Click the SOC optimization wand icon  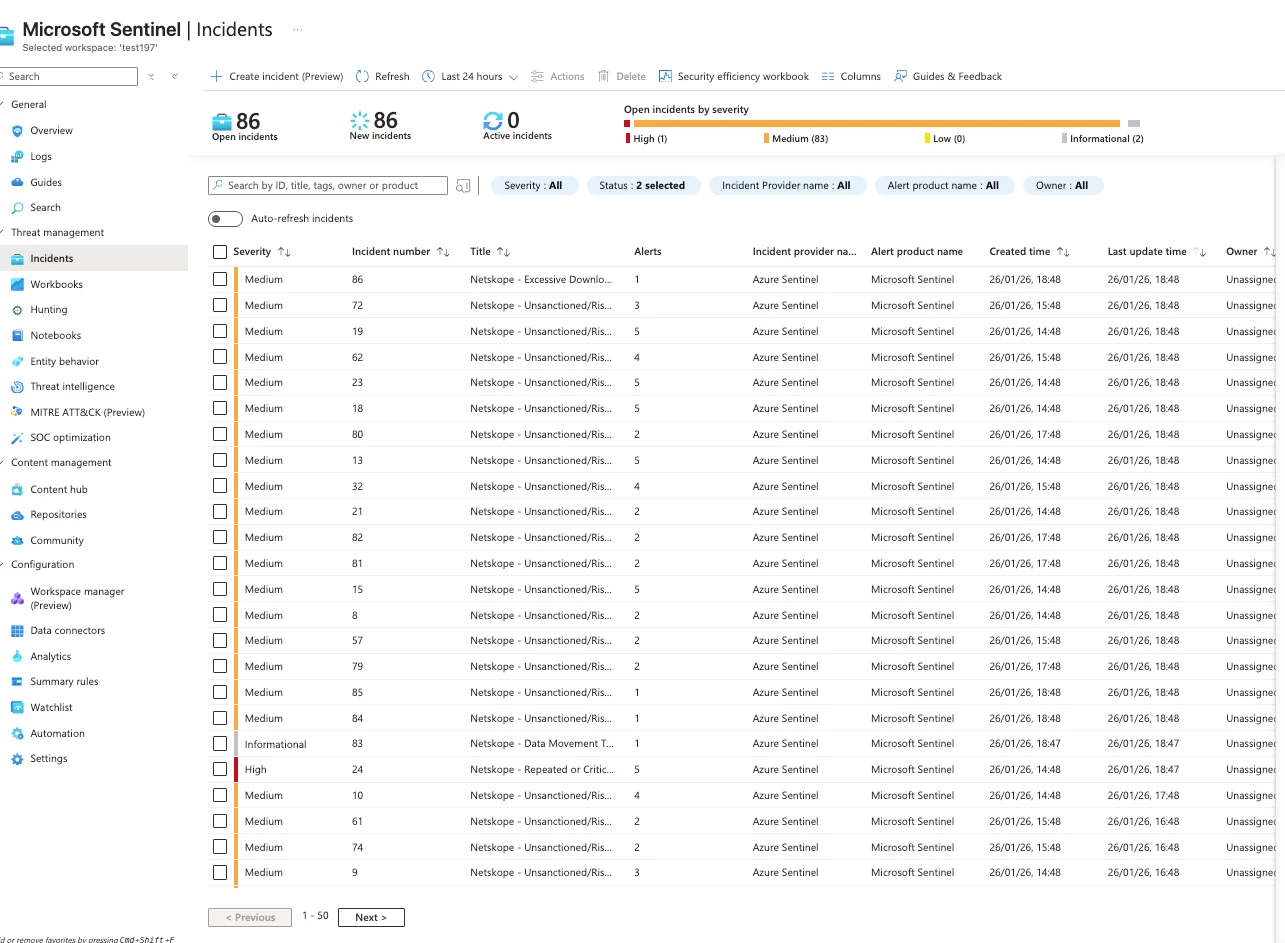(x=17, y=438)
